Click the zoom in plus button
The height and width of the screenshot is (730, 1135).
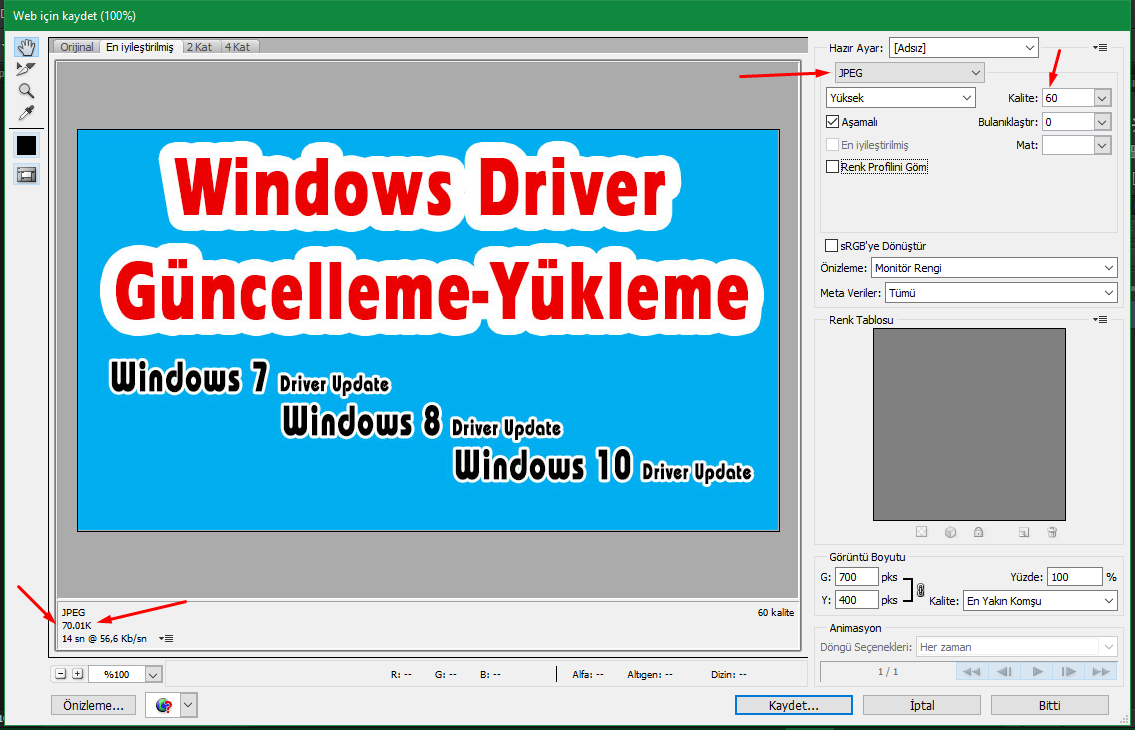pos(77,674)
